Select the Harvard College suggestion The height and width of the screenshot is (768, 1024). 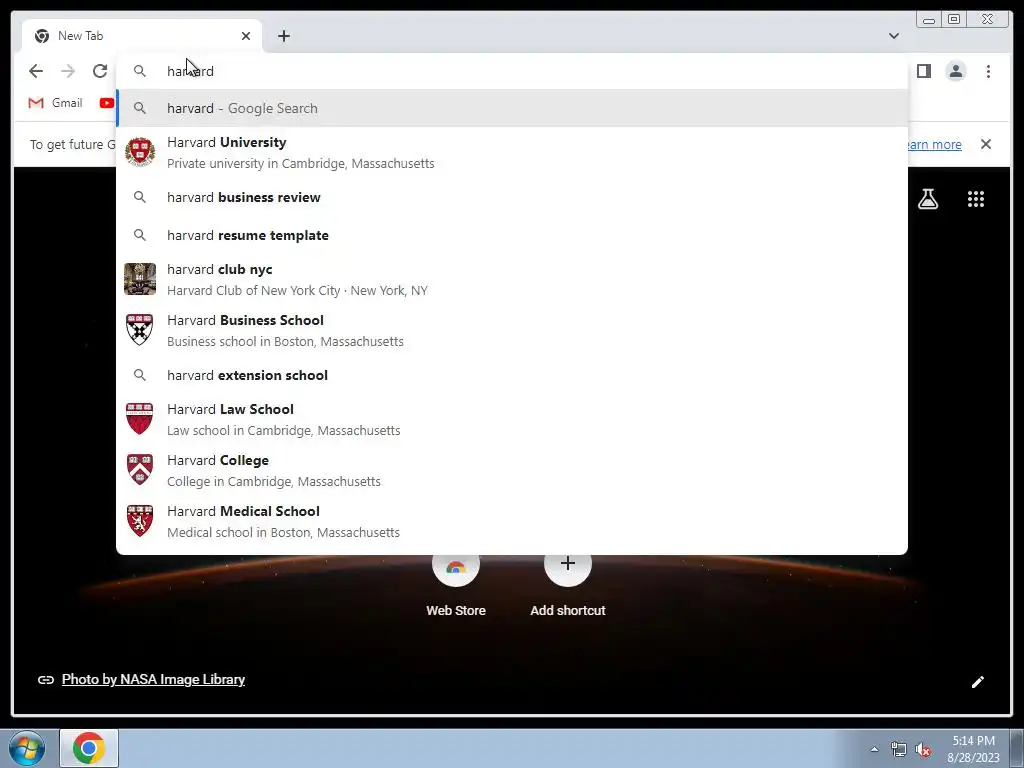pos(512,470)
